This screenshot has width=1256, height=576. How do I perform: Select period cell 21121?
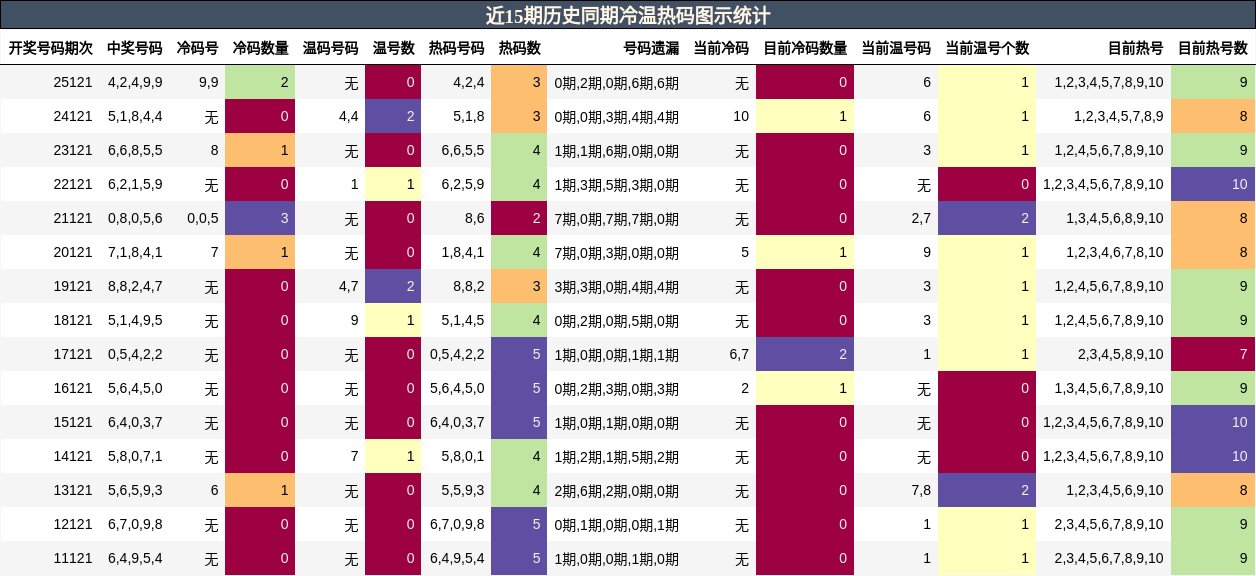pos(73,218)
